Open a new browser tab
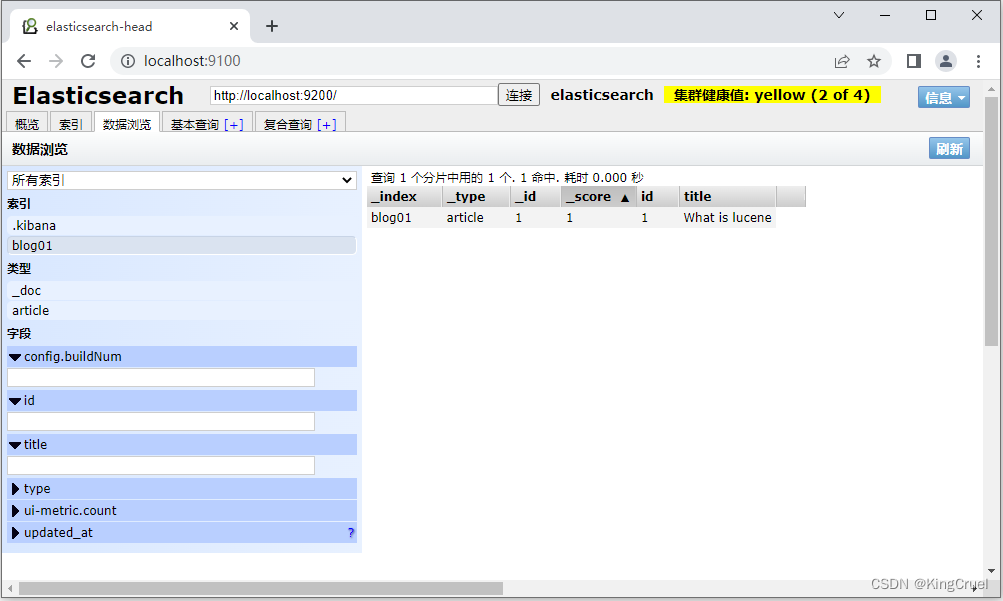This screenshot has height=601, width=1003. click(x=272, y=26)
